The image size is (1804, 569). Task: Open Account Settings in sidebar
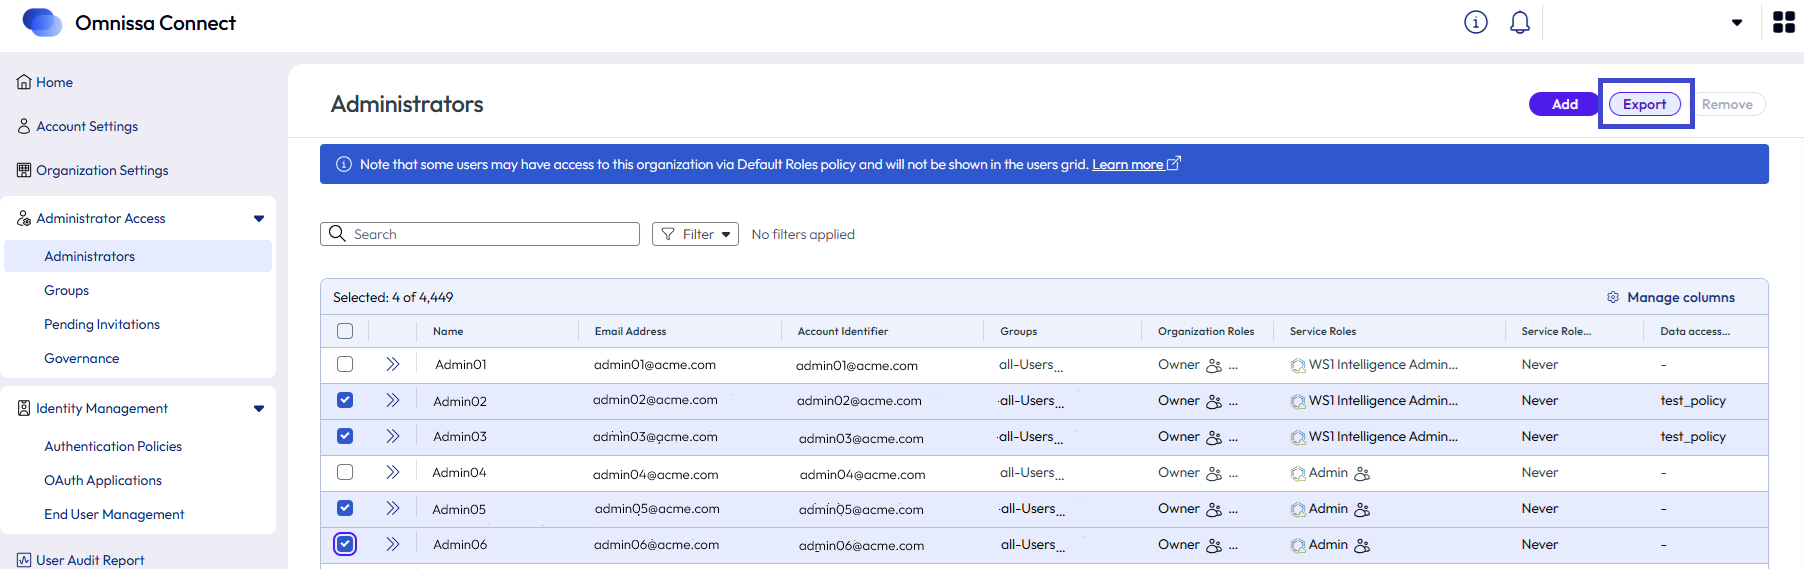click(87, 126)
